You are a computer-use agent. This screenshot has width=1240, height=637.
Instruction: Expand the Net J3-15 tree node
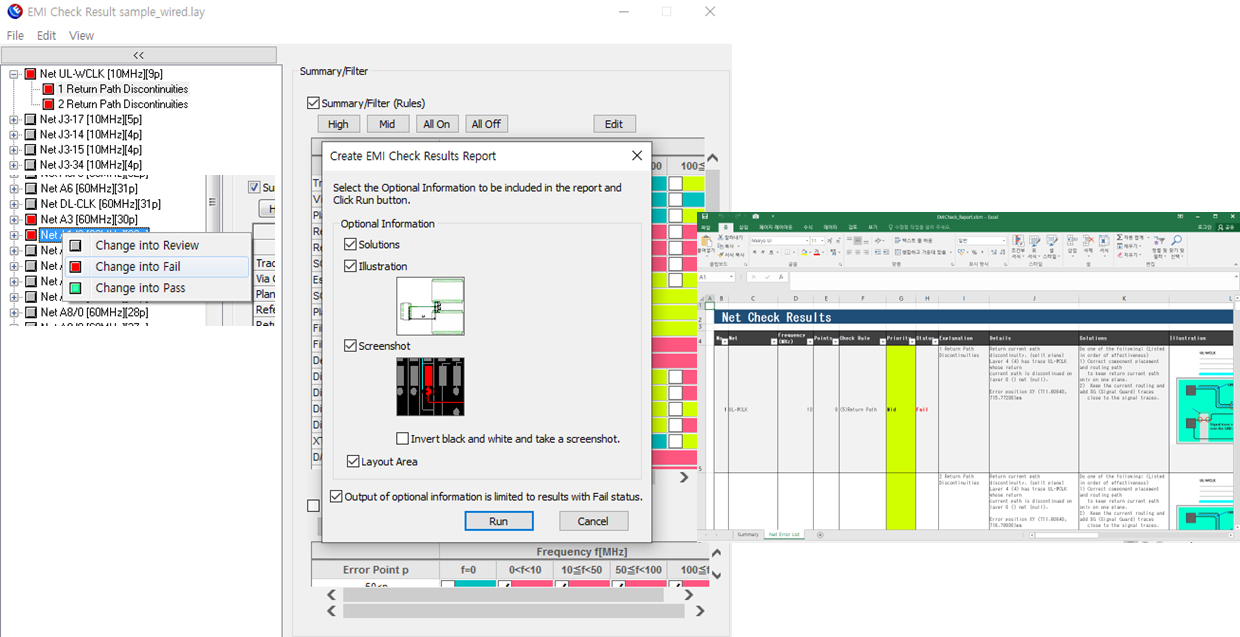(14, 149)
